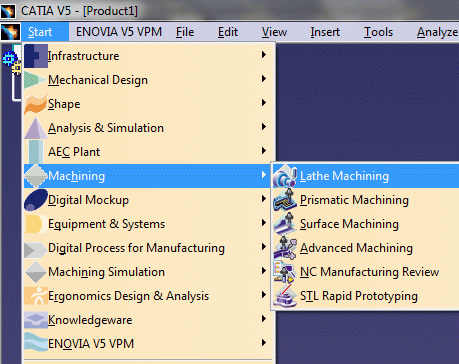Click the CATIA document icon beside Start menu
The image size is (459, 364).
(x=10, y=32)
